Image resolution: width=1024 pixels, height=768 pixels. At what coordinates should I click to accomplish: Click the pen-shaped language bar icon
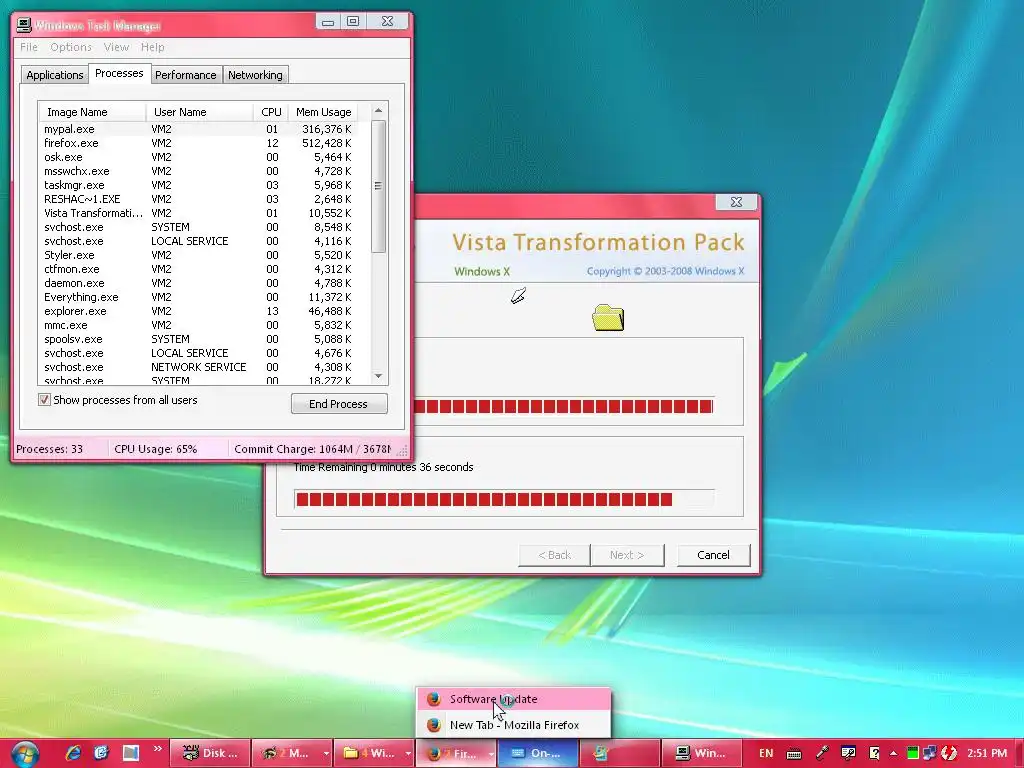[x=822, y=753]
